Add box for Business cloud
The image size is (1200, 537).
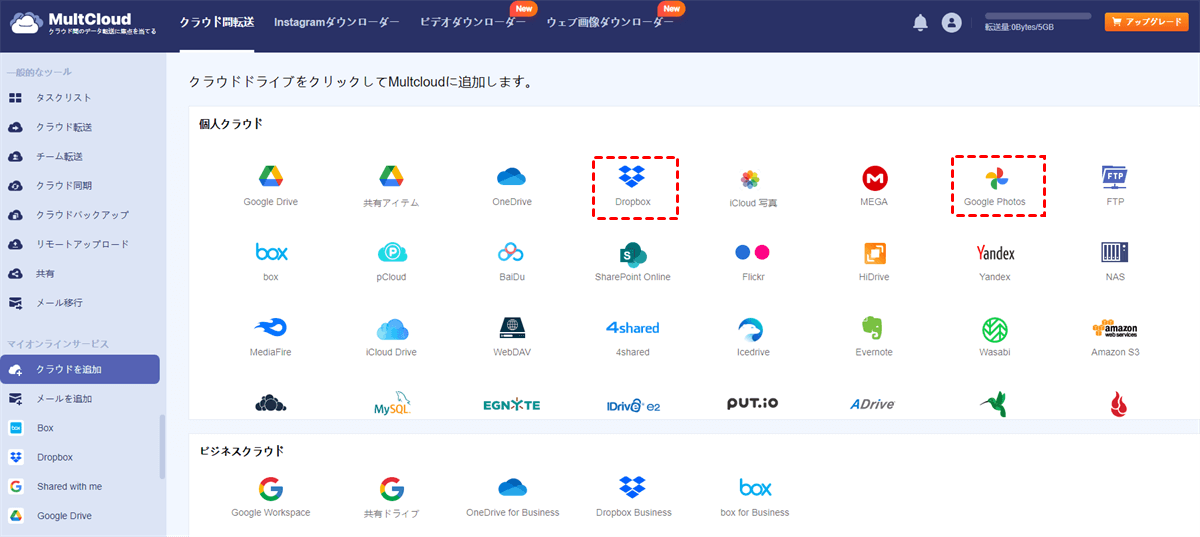(755, 496)
